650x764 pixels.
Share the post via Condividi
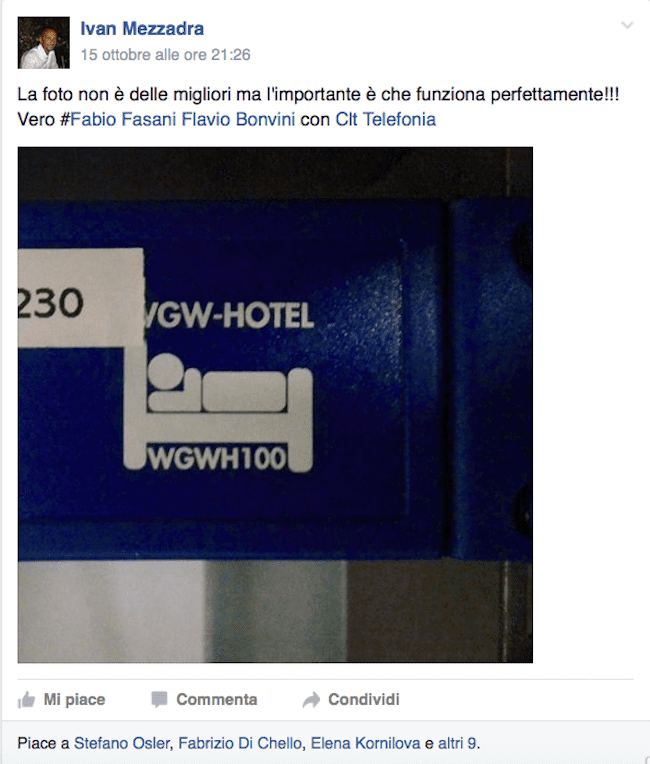click(x=351, y=700)
